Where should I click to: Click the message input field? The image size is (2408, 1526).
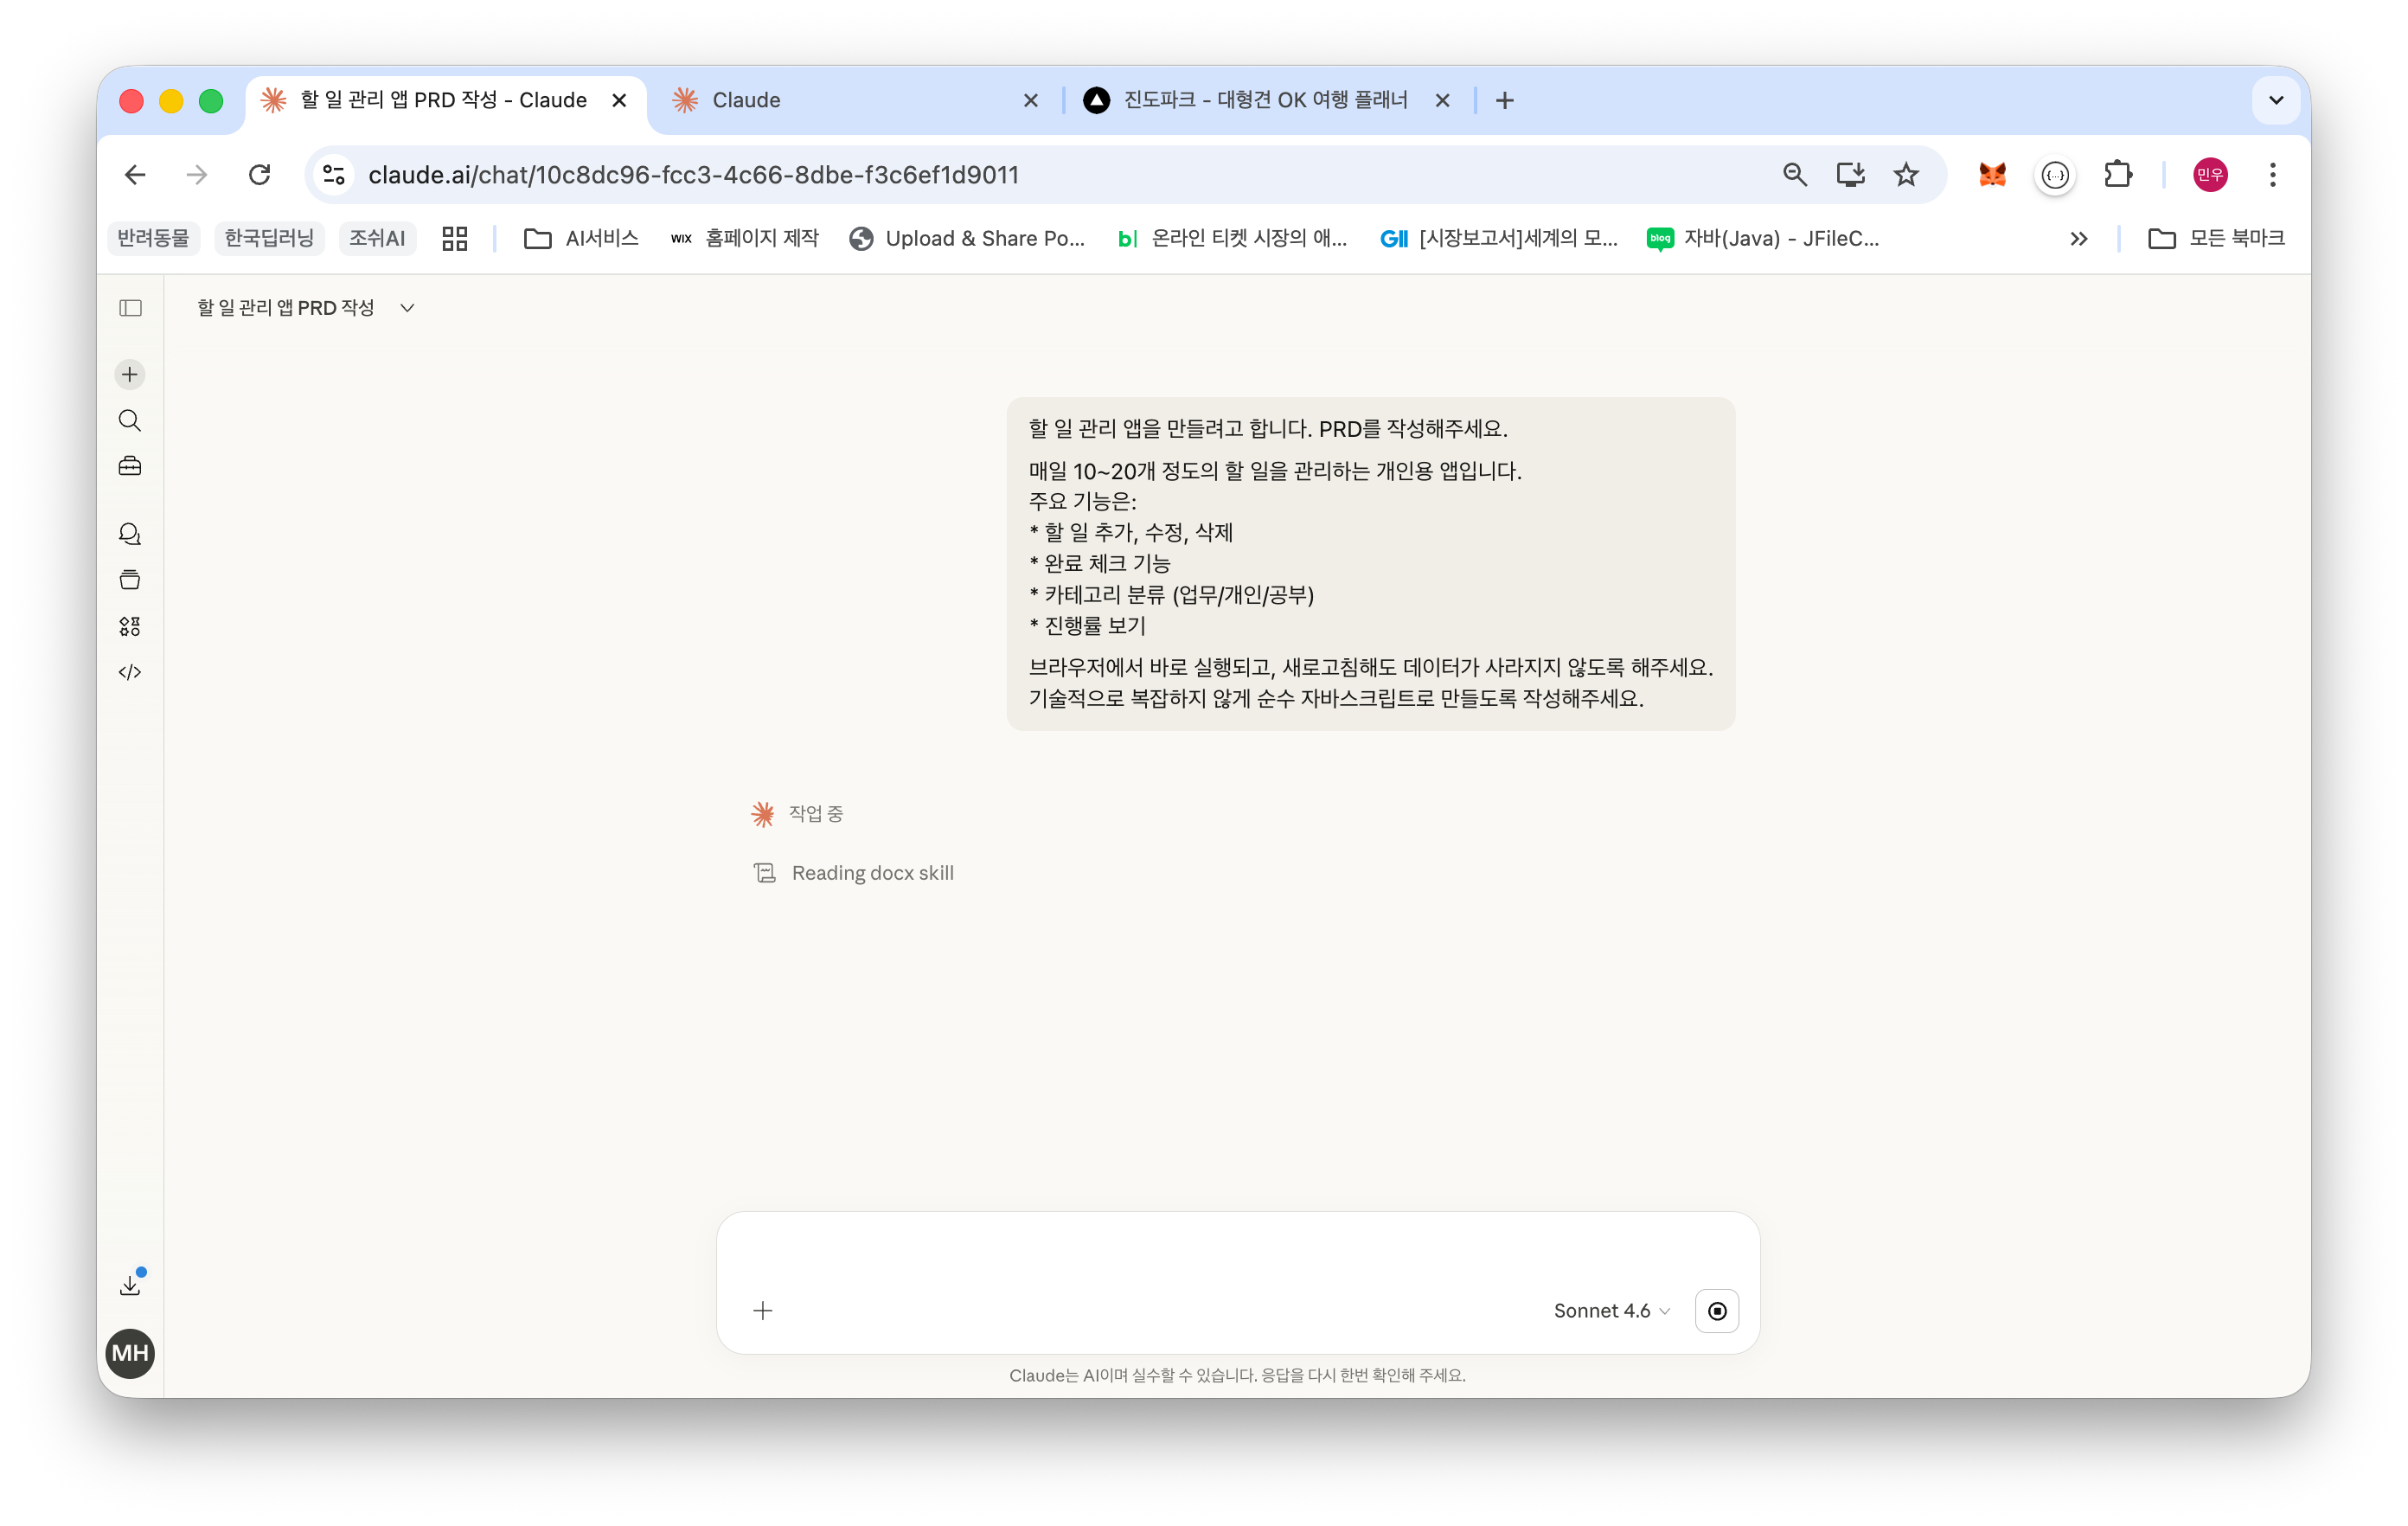click(1237, 1255)
